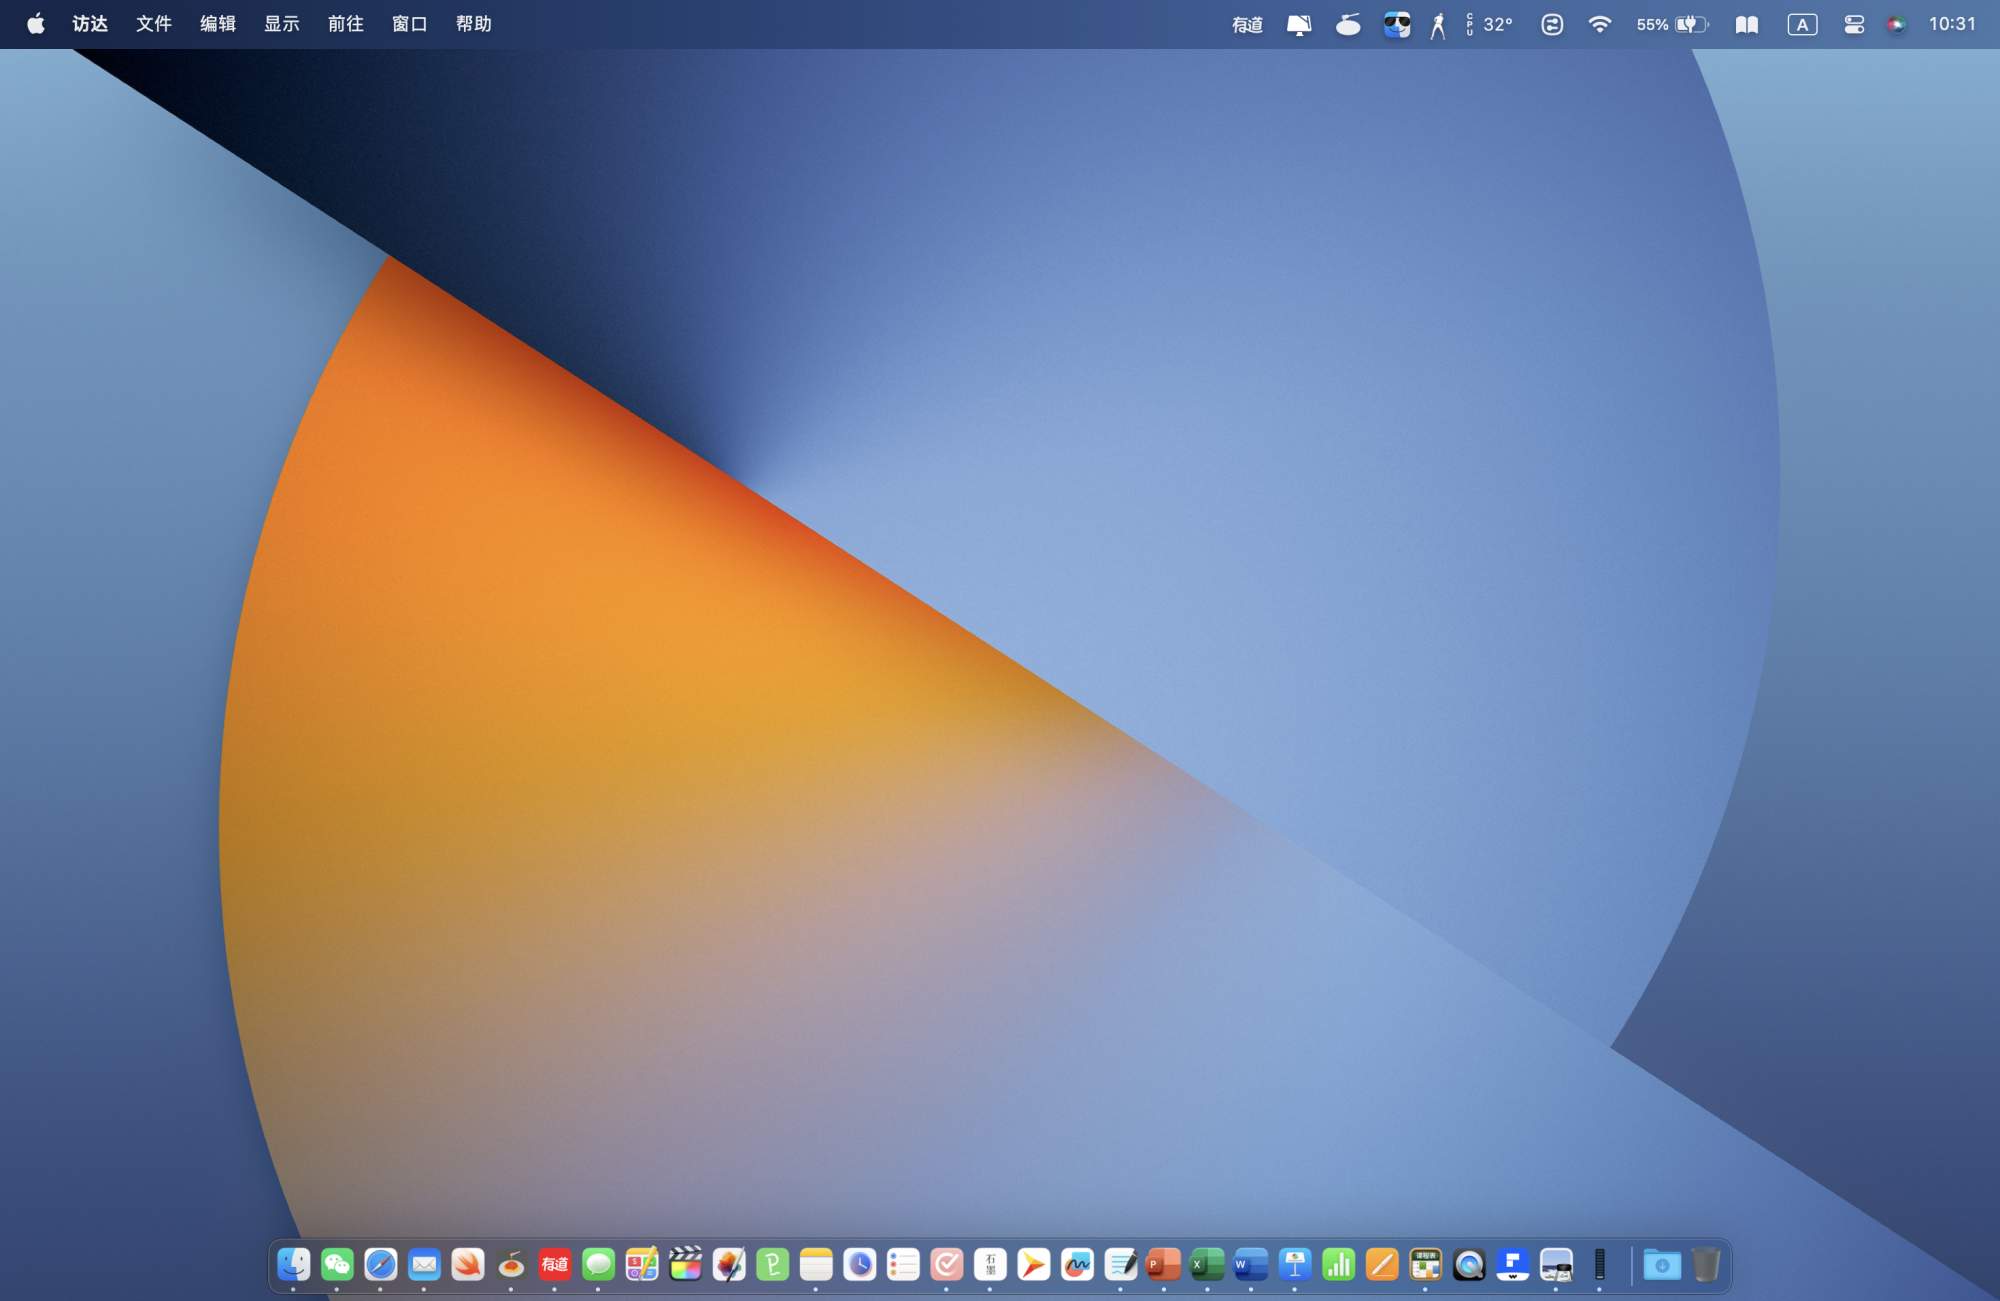Screen dimensions: 2000x1301
Task: Open the Downloads folder in Dock
Action: [x=1662, y=1265]
